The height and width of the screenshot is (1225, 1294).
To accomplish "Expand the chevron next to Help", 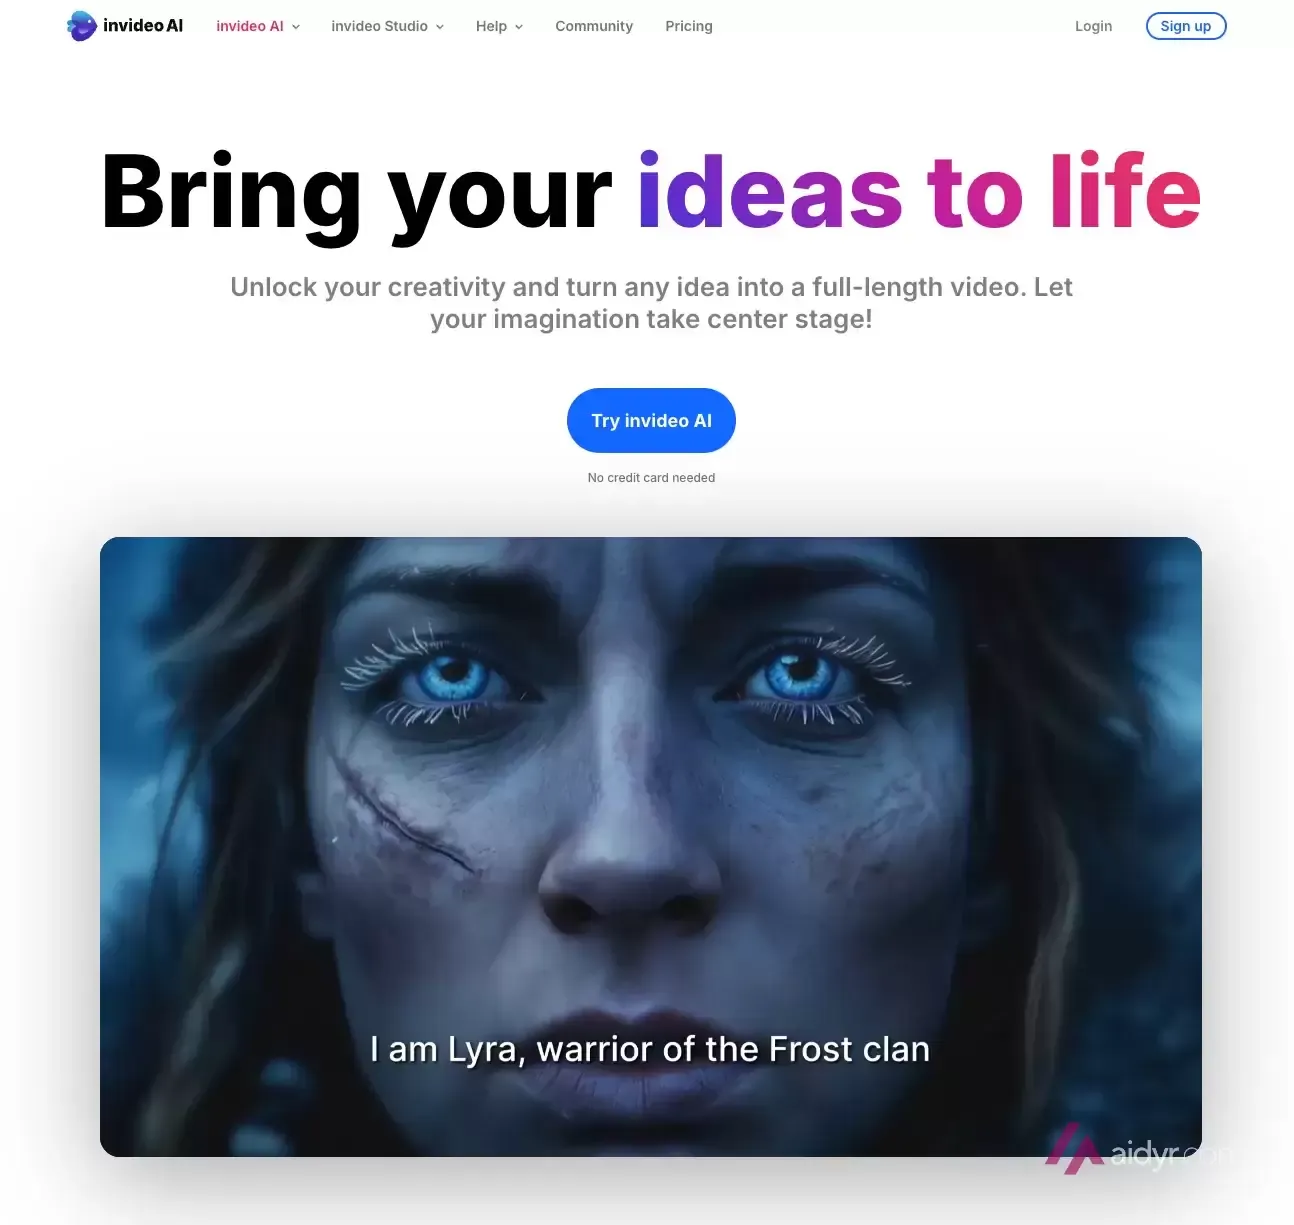I will [519, 27].
